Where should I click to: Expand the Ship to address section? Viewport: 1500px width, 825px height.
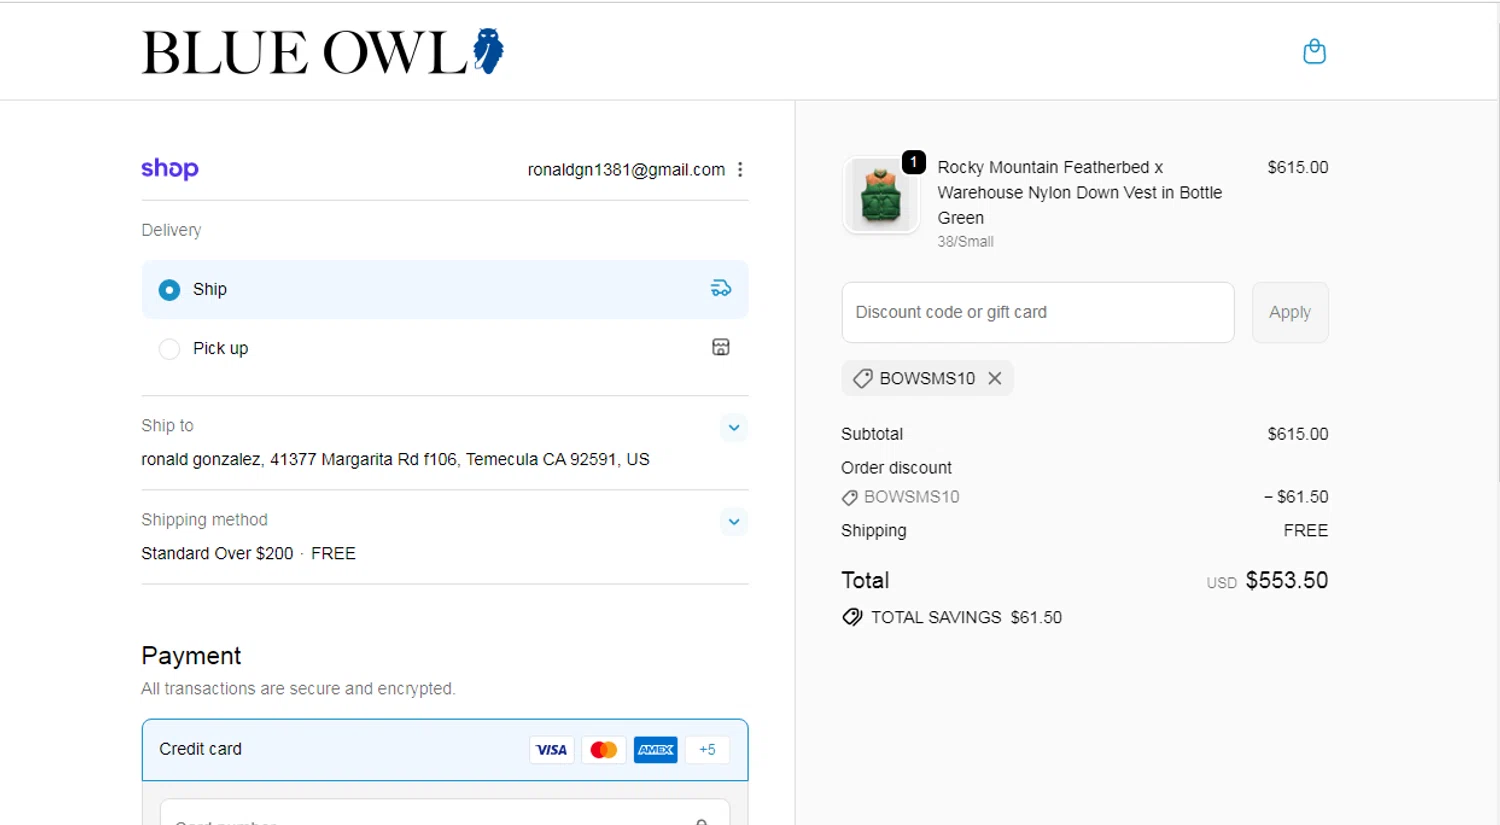click(x=734, y=427)
